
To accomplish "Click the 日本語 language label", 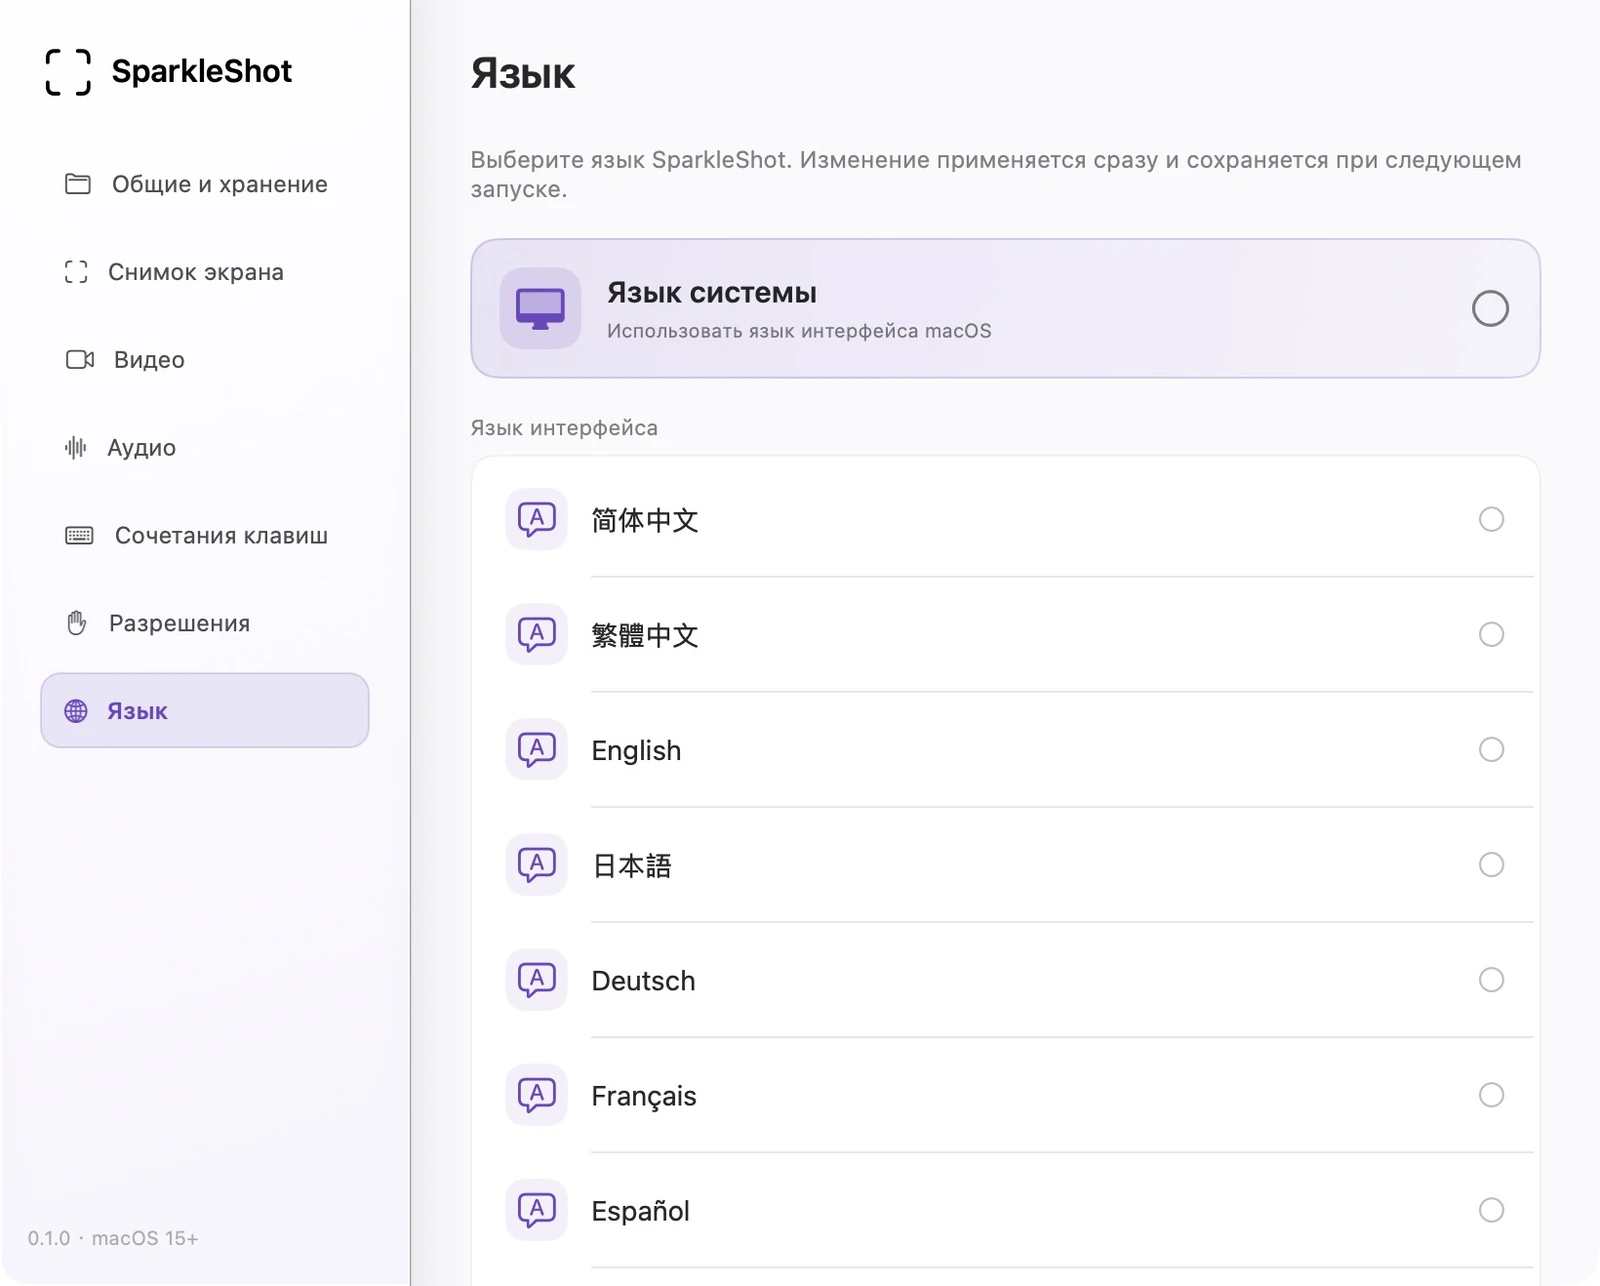I will pyautogui.click(x=631, y=865).
